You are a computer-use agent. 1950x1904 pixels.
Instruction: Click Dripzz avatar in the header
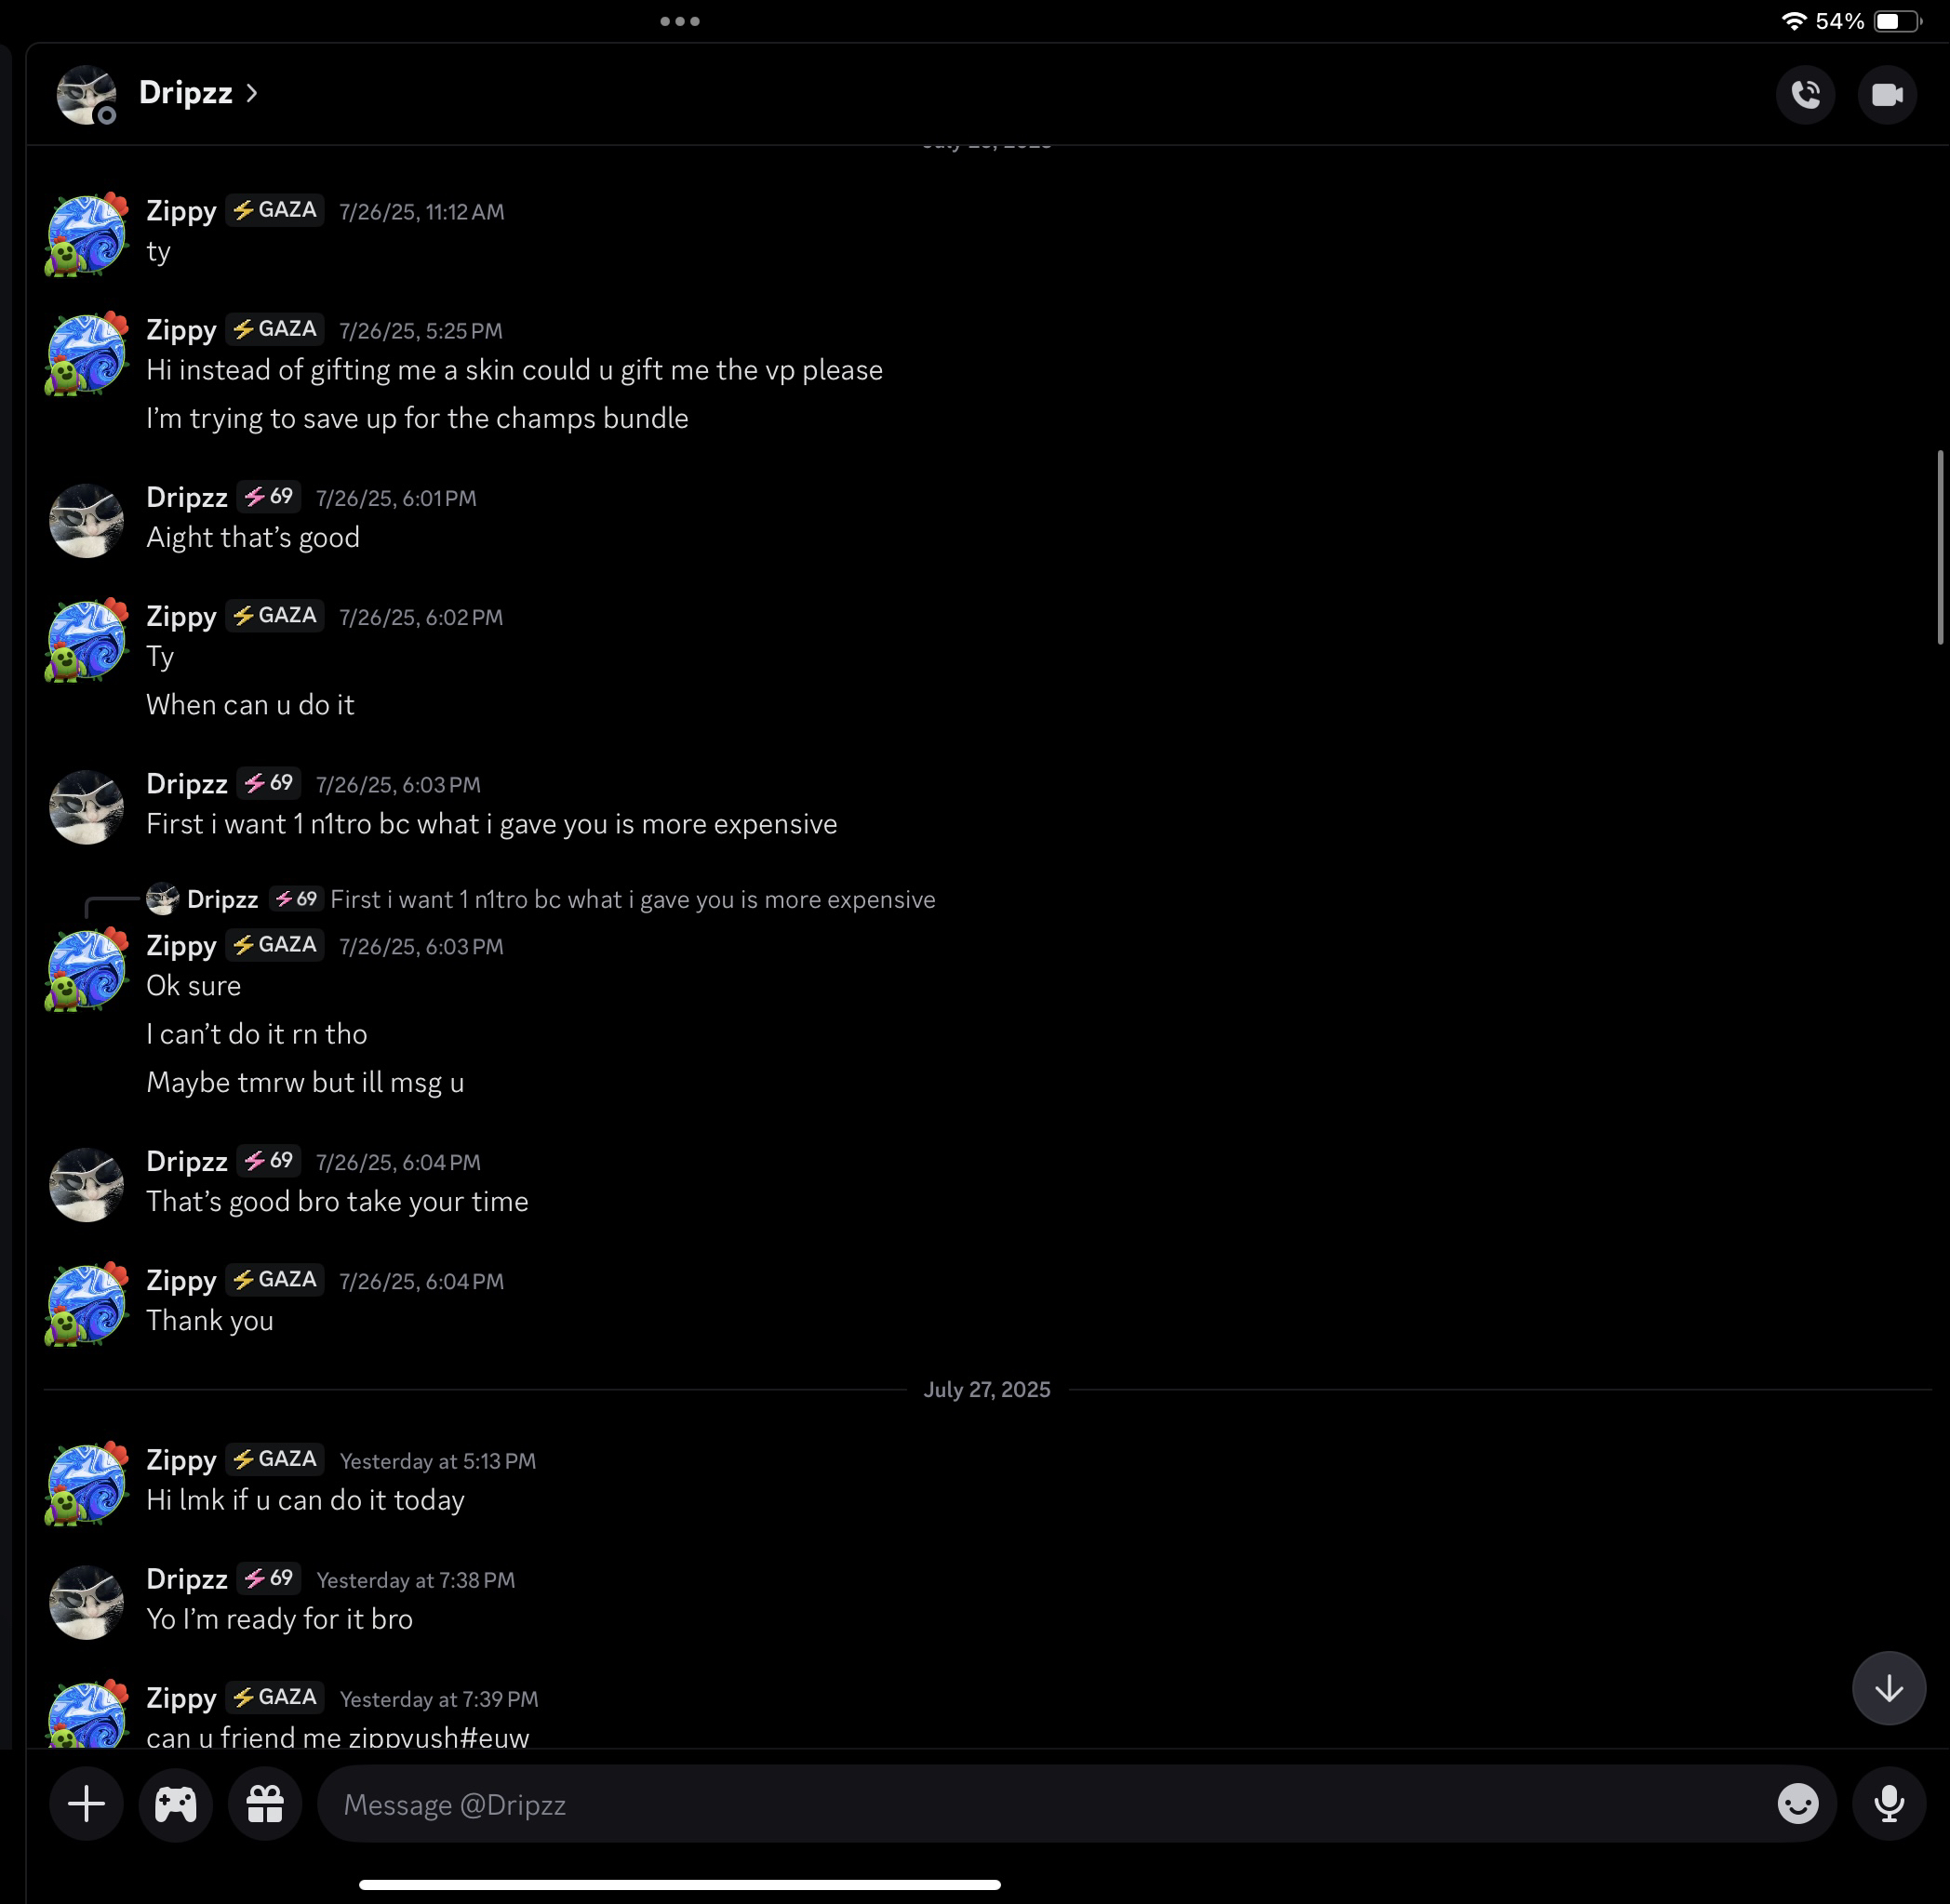pyautogui.click(x=86, y=95)
